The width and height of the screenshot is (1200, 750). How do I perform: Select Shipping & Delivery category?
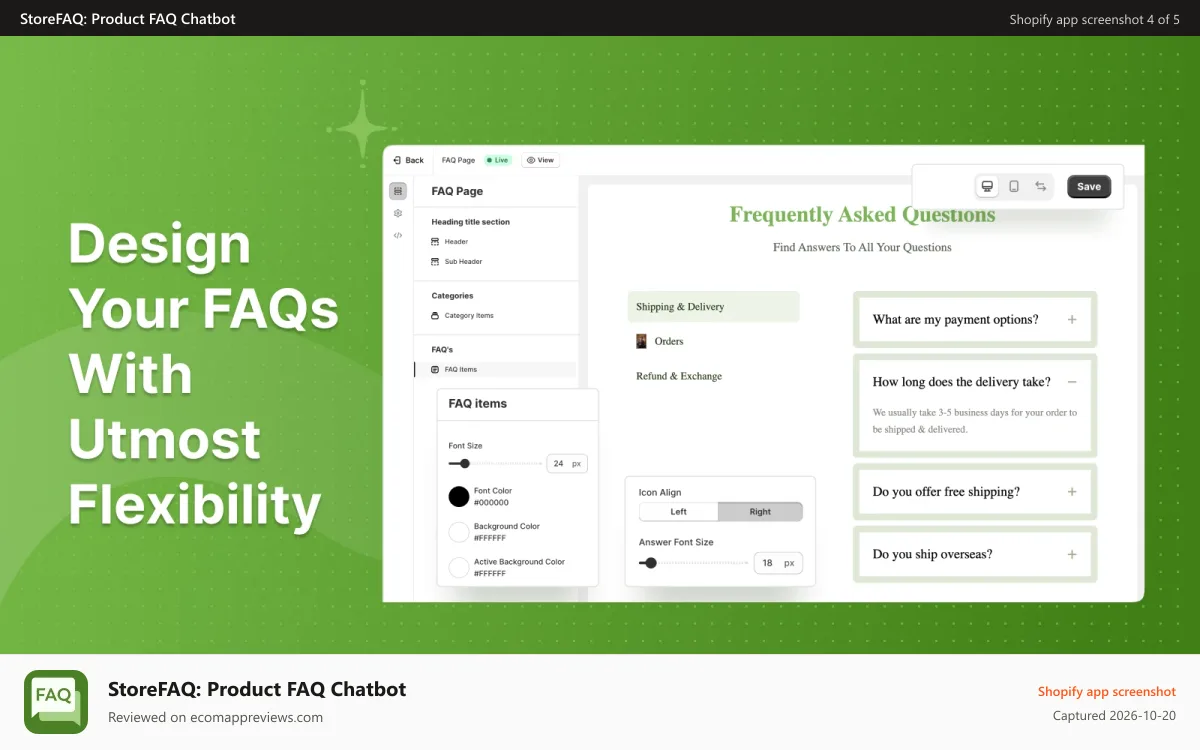(714, 307)
